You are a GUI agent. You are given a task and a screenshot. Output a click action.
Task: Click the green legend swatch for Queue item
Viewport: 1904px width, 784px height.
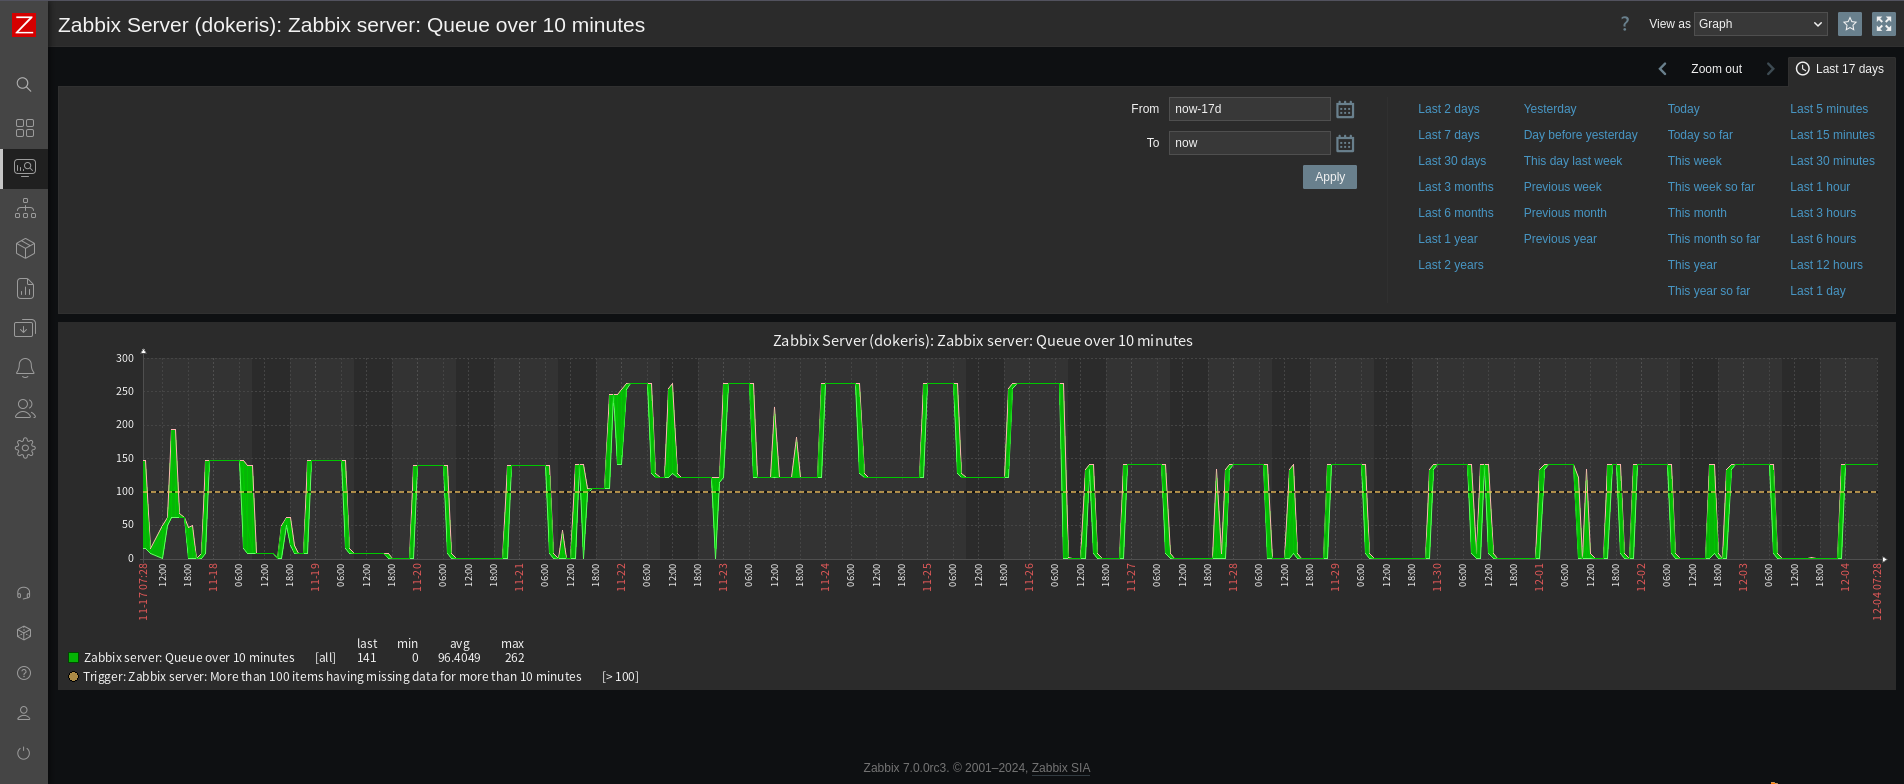73,658
